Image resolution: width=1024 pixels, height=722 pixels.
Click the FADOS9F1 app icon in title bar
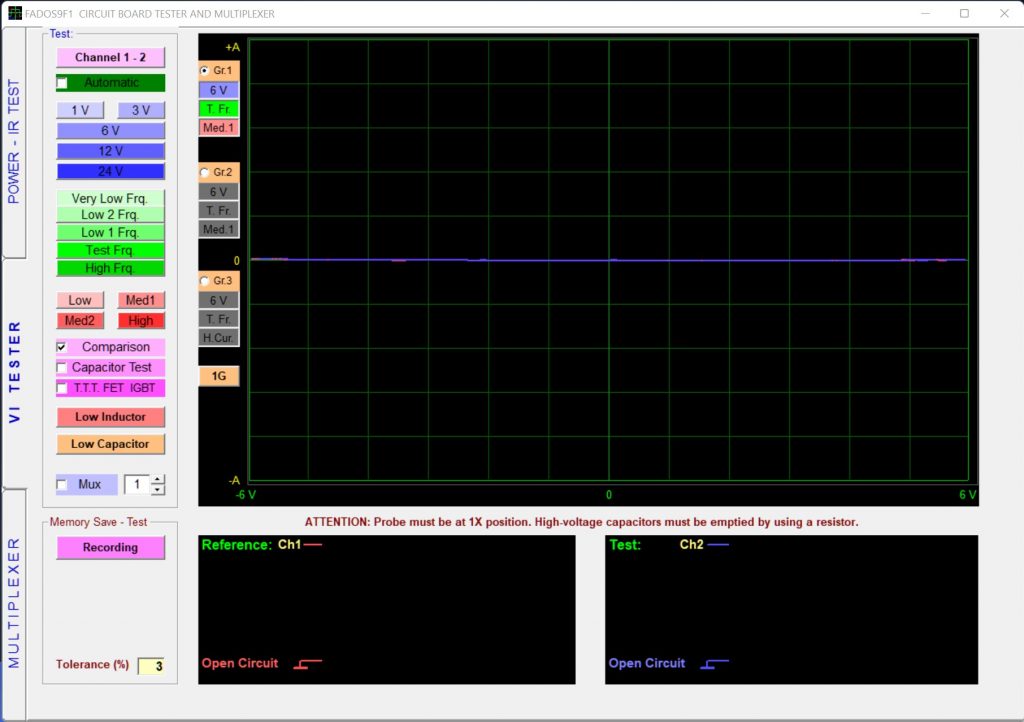tap(14, 13)
